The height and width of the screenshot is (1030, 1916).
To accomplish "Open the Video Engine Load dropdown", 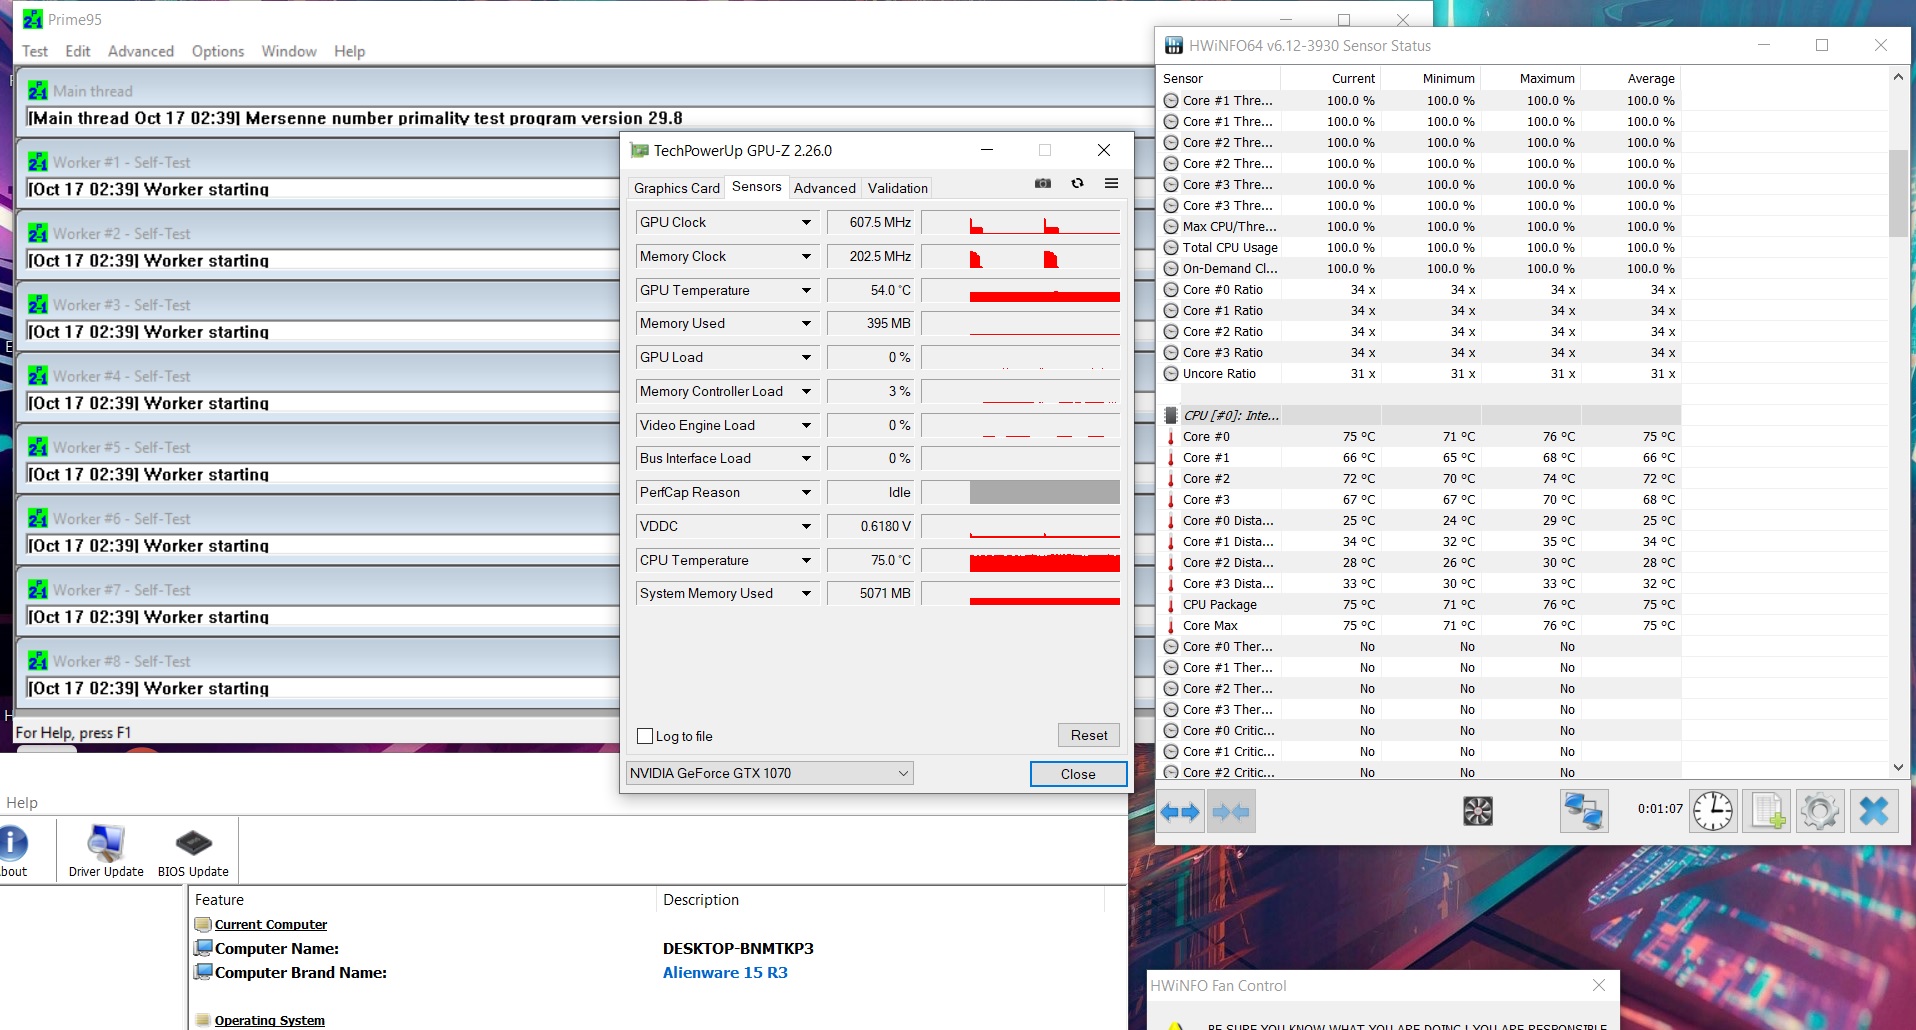I will coord(806,425).
